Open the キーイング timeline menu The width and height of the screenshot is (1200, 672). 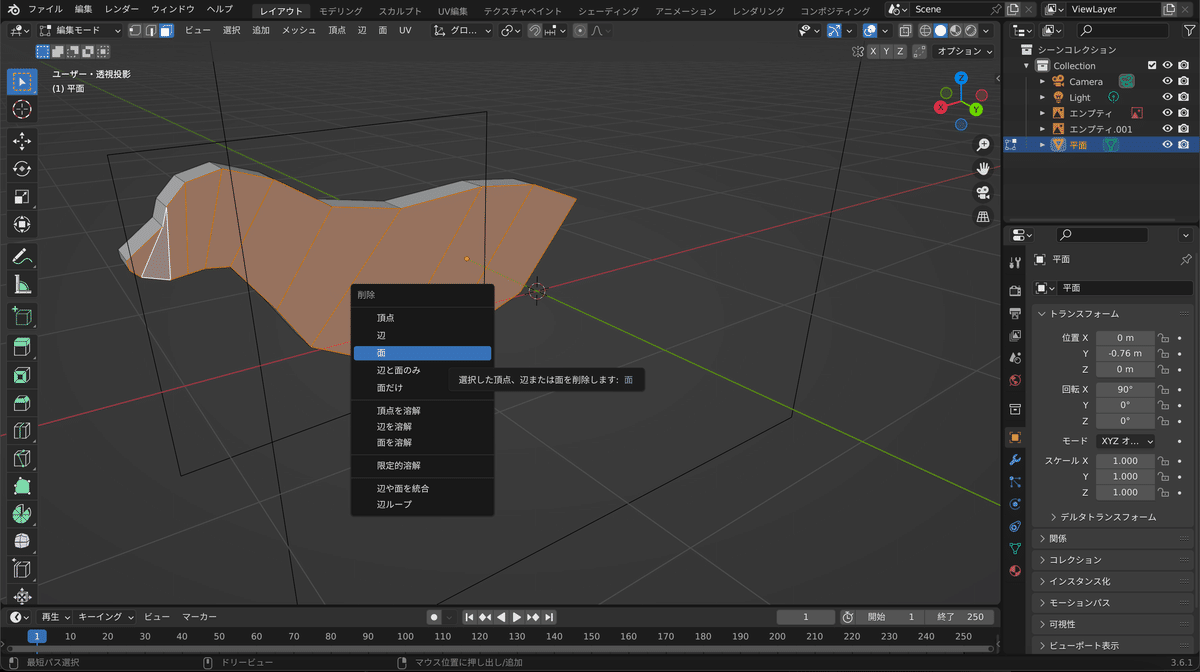click(x=105, y=617)
